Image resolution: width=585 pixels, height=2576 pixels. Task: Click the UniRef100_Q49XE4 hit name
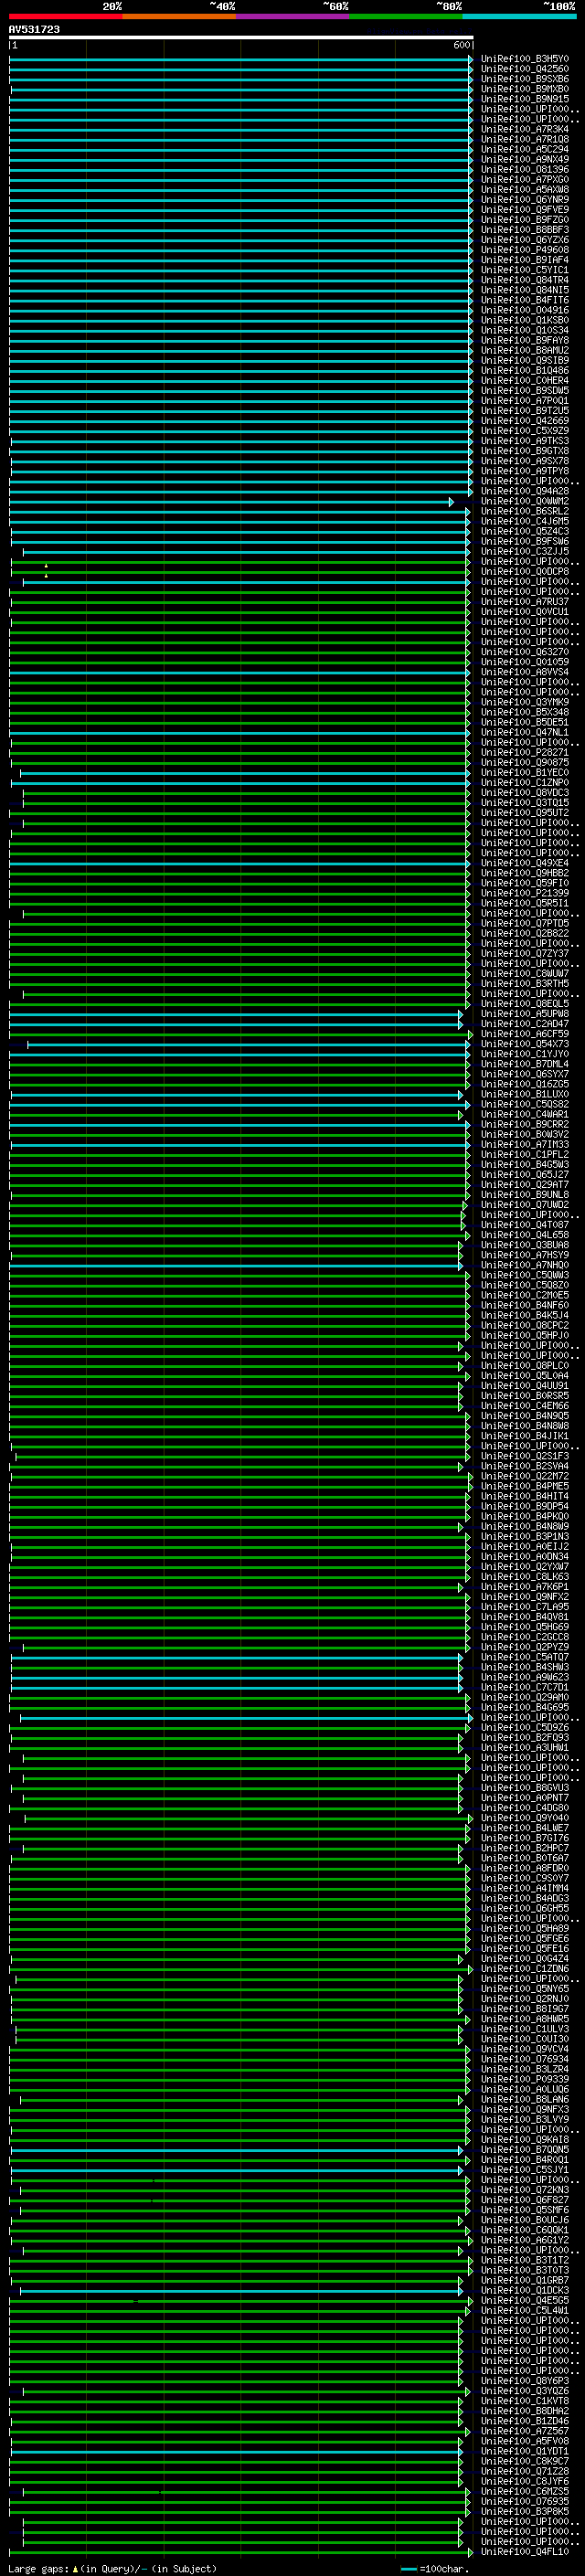[x=525, y=863]
